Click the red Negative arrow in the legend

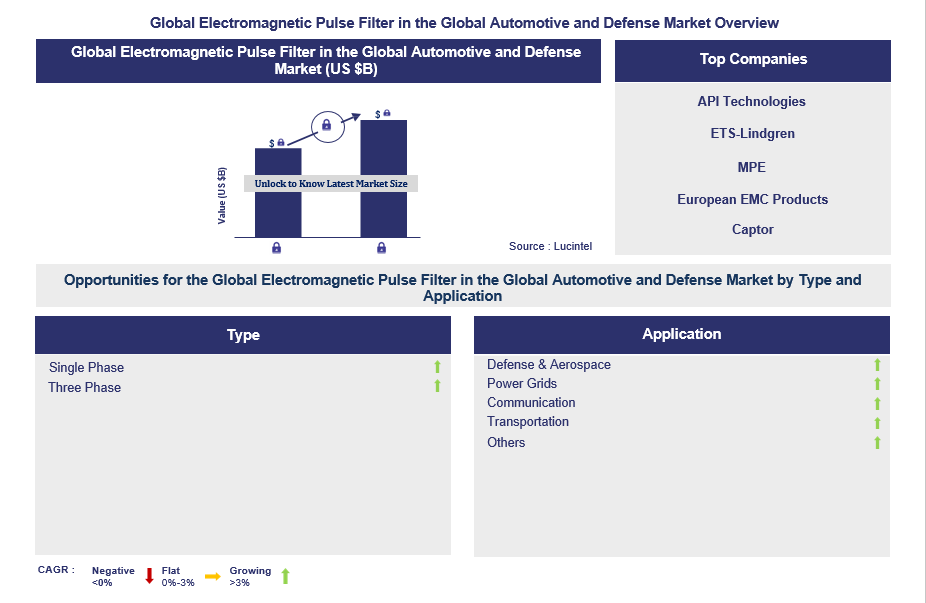pos(149,576)
